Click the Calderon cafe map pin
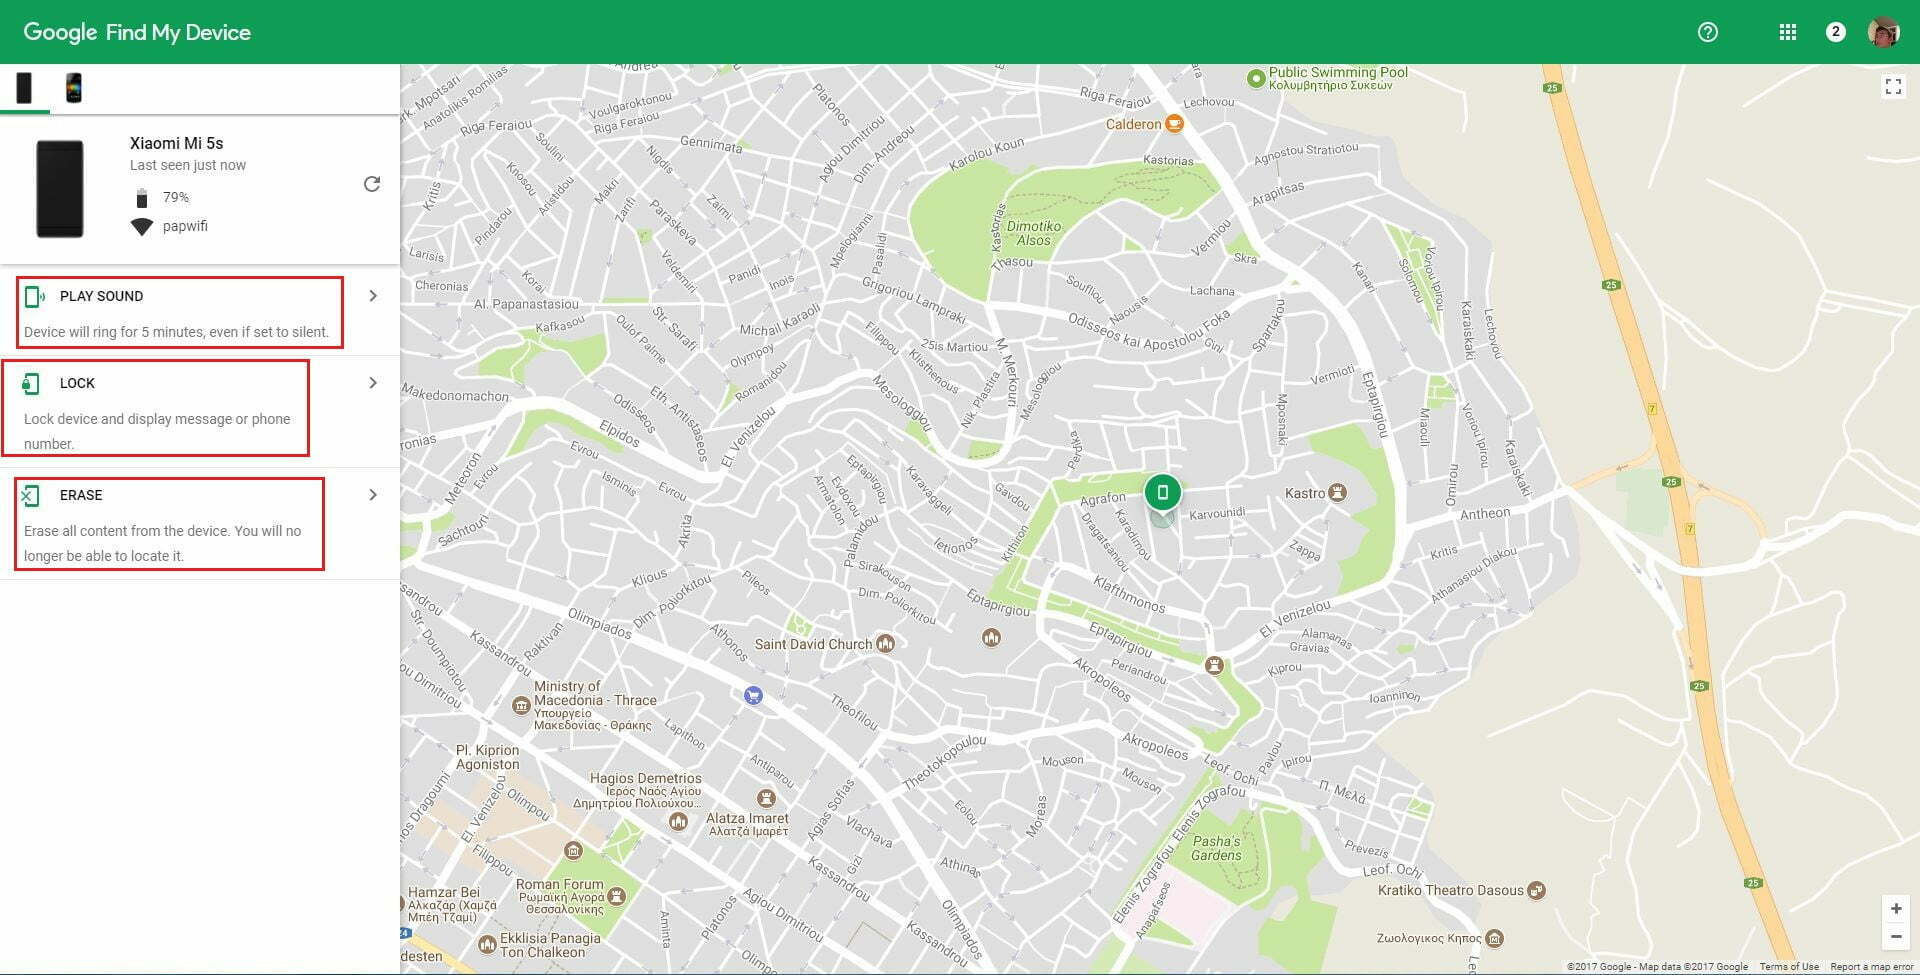This screenshot has width=1920, height=975. [1174, 124]
